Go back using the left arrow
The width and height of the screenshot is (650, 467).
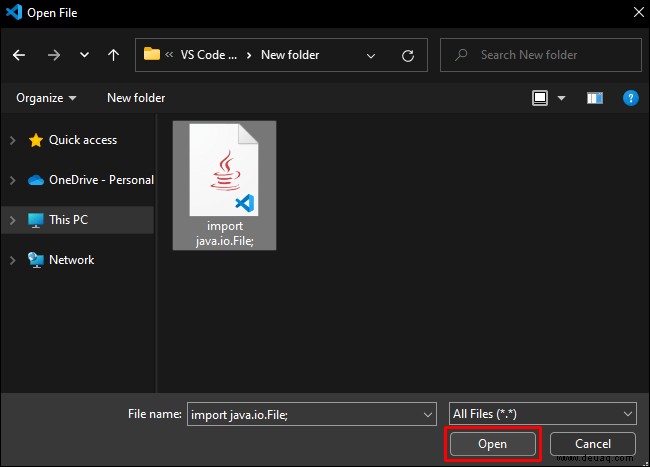(19, 55)
